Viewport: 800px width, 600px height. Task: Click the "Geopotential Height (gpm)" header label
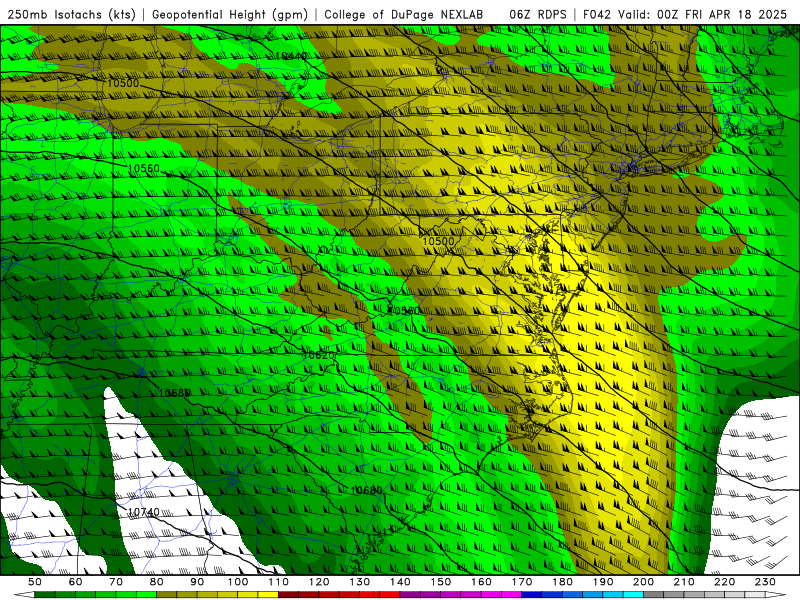pos(230,14)
